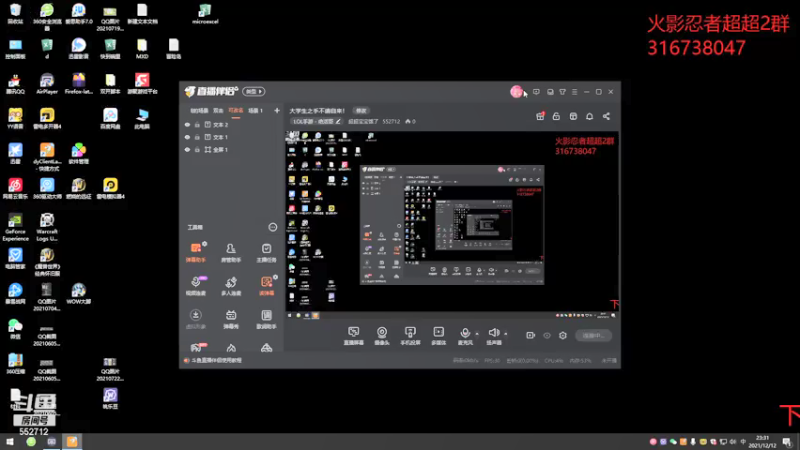Start 多人连麦 from the toolbox

(x=231, y=286)
